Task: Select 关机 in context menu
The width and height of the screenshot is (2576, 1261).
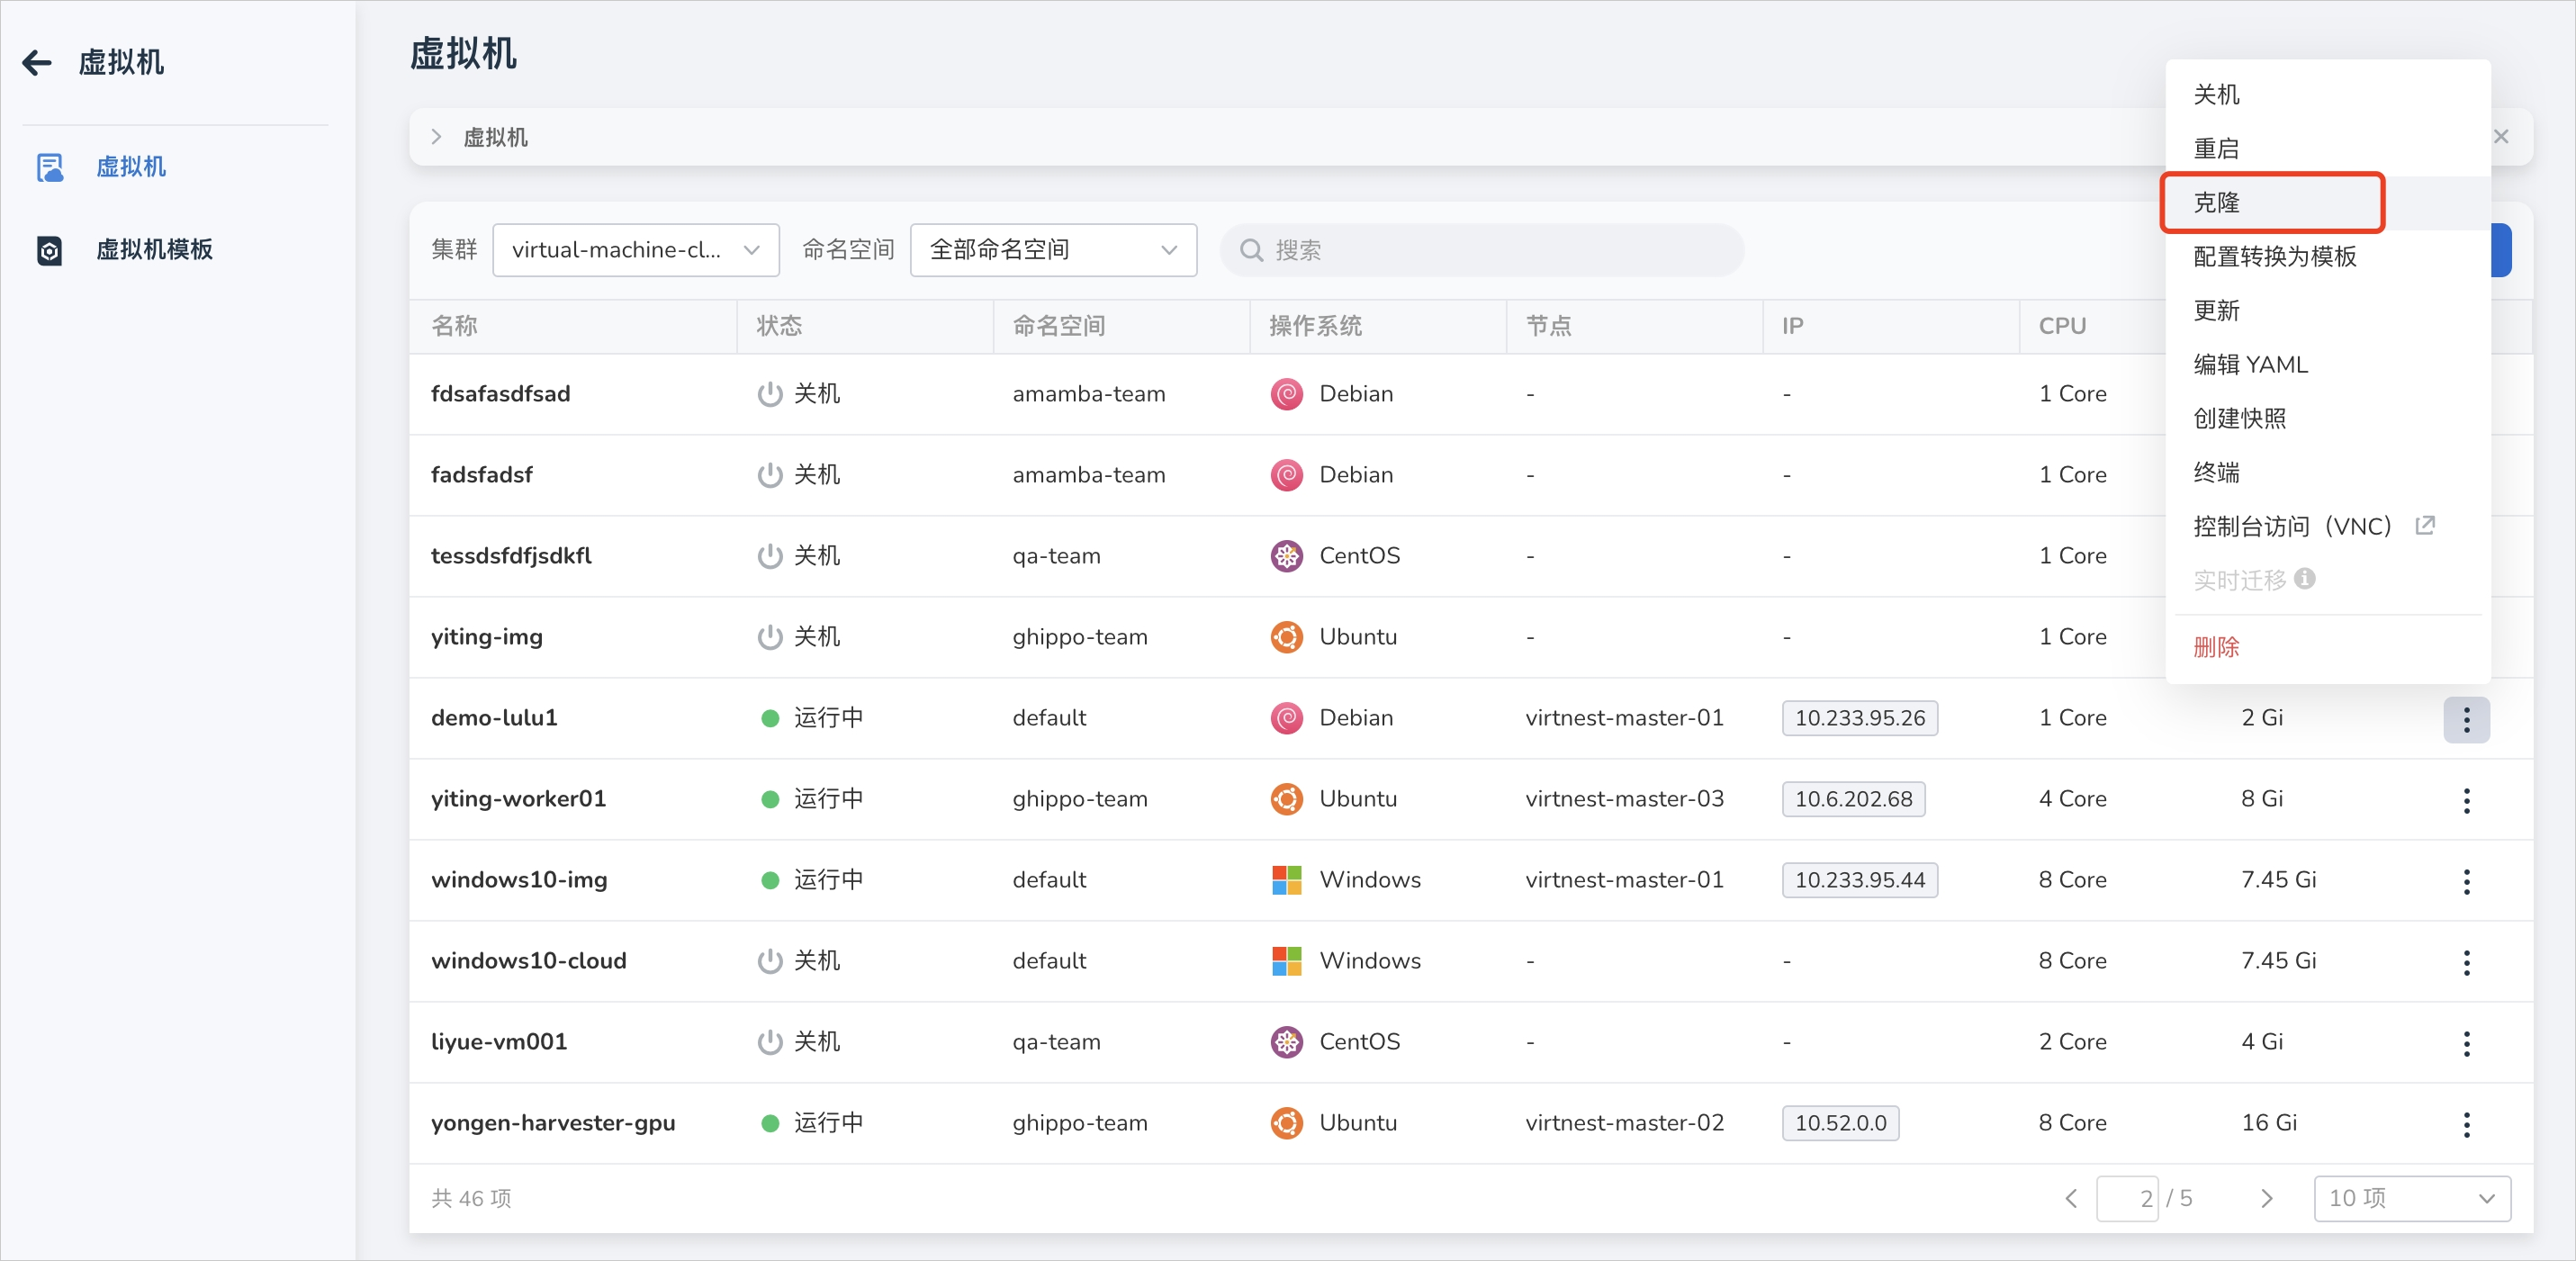Action: [2327, 95]
